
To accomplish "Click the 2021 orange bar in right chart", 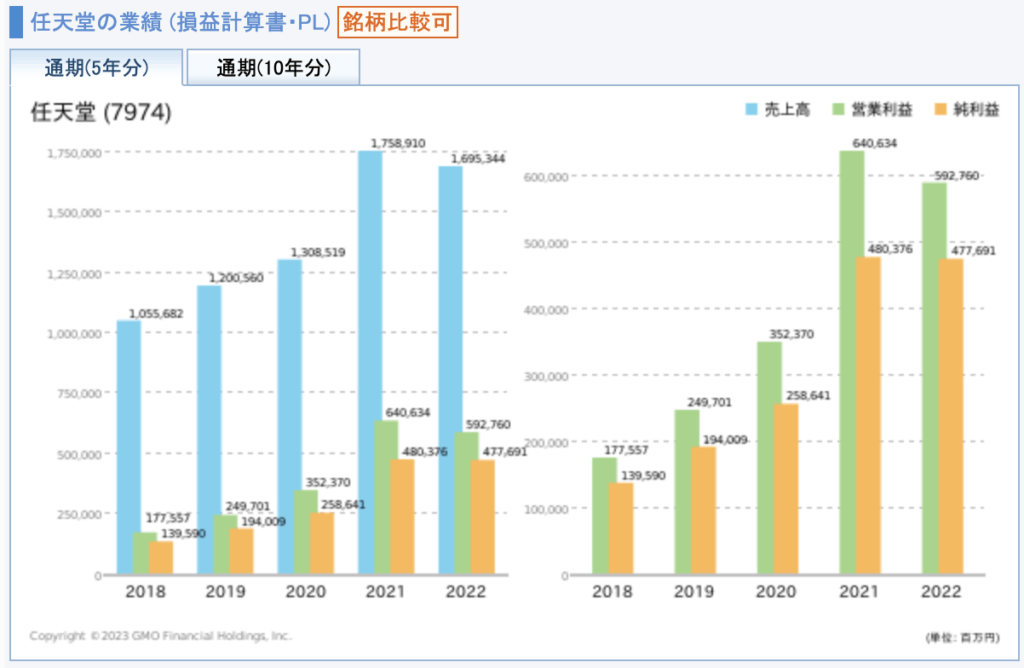I will (x=869, y=415).
